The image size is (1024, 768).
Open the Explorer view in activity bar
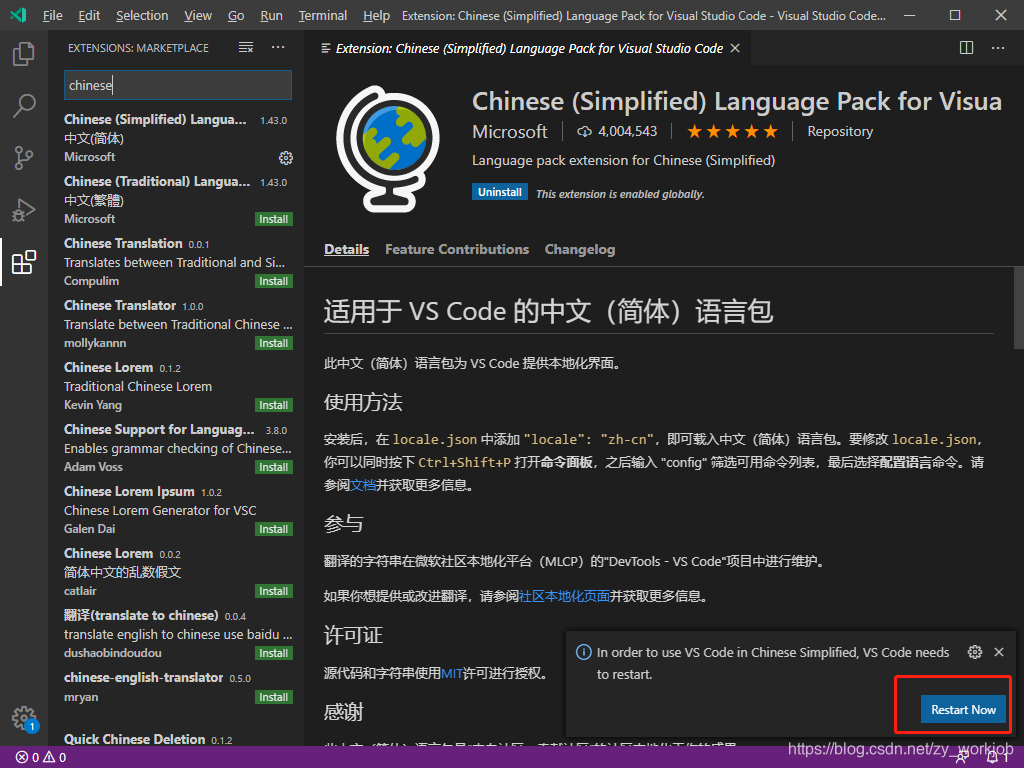point(24,54)
